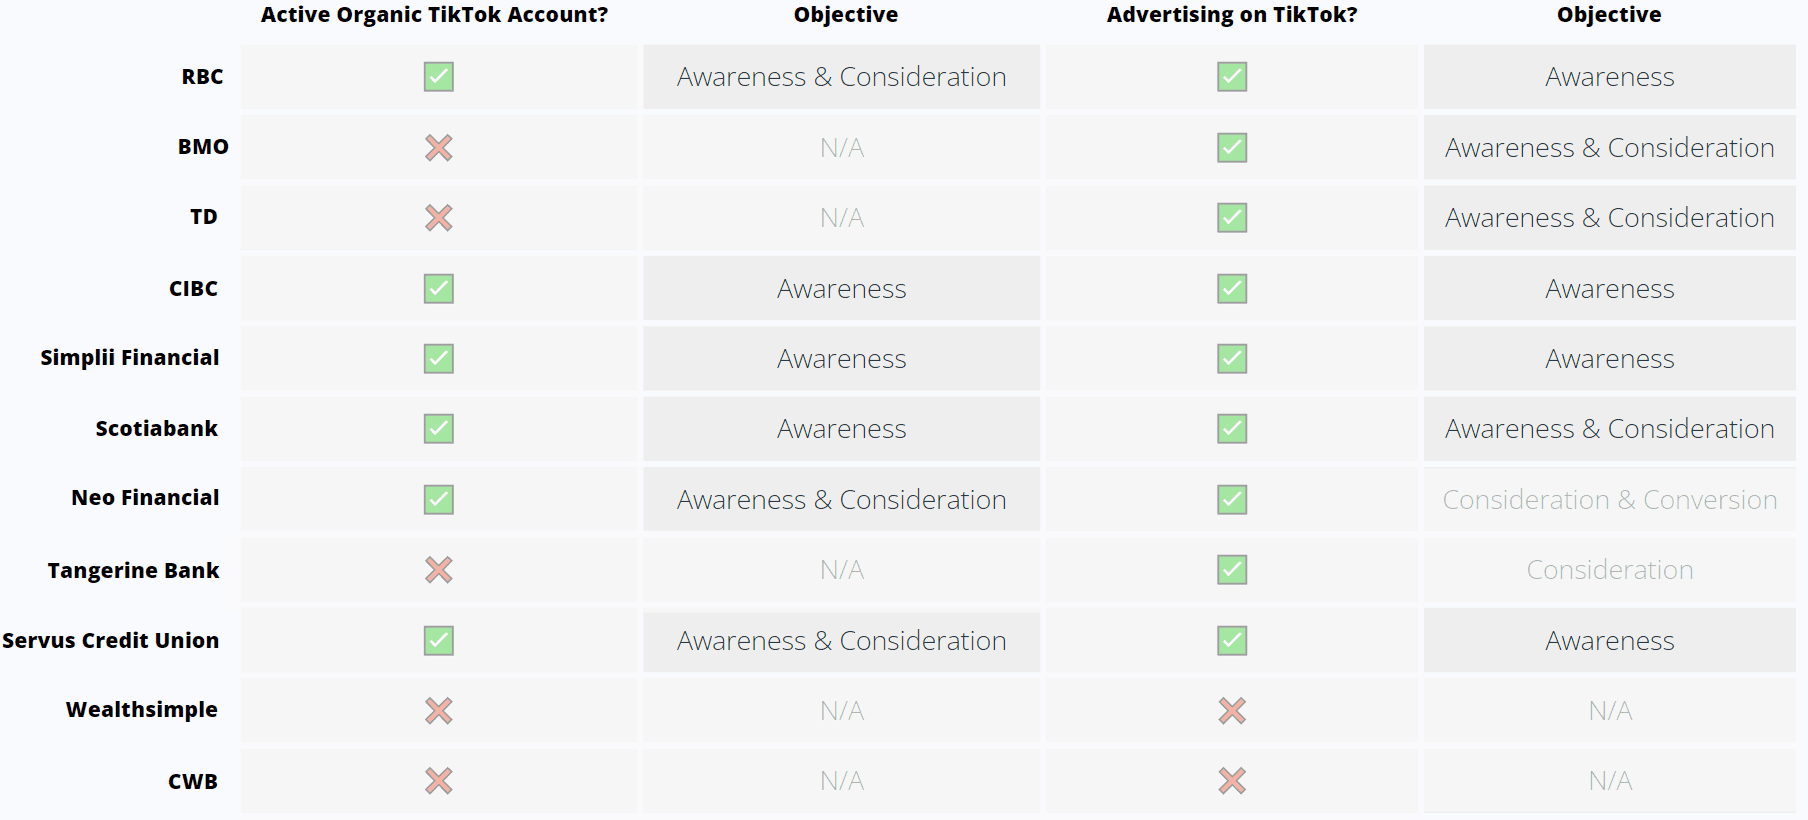The width and height of the screenshot is (1808, 820).
Task: Click RBC's organic 'Awareness & Consideration' cell
Action: point(841,77)
